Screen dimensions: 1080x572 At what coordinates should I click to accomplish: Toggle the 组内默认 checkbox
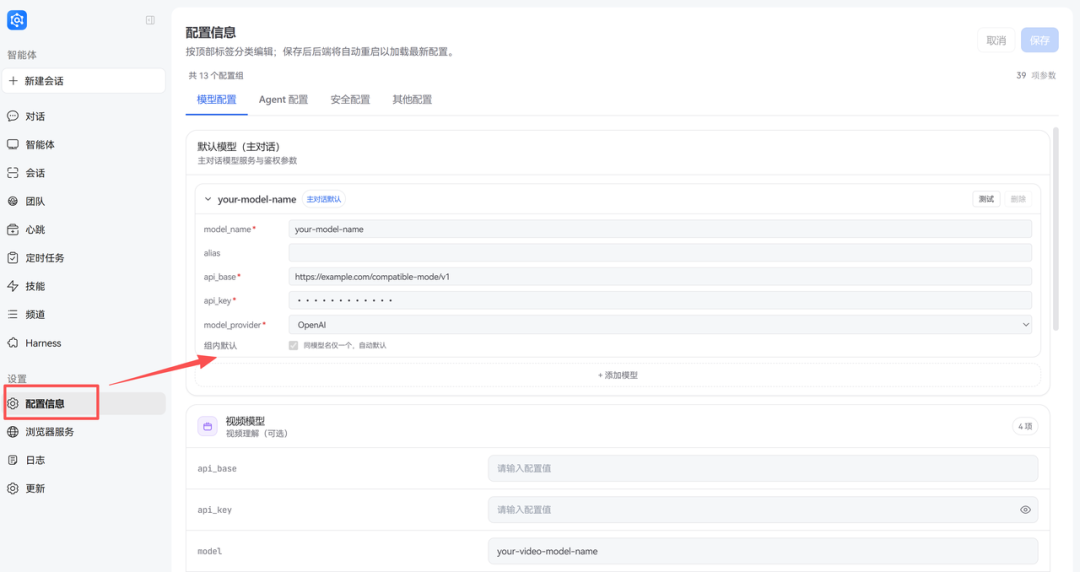pos(293,345)
